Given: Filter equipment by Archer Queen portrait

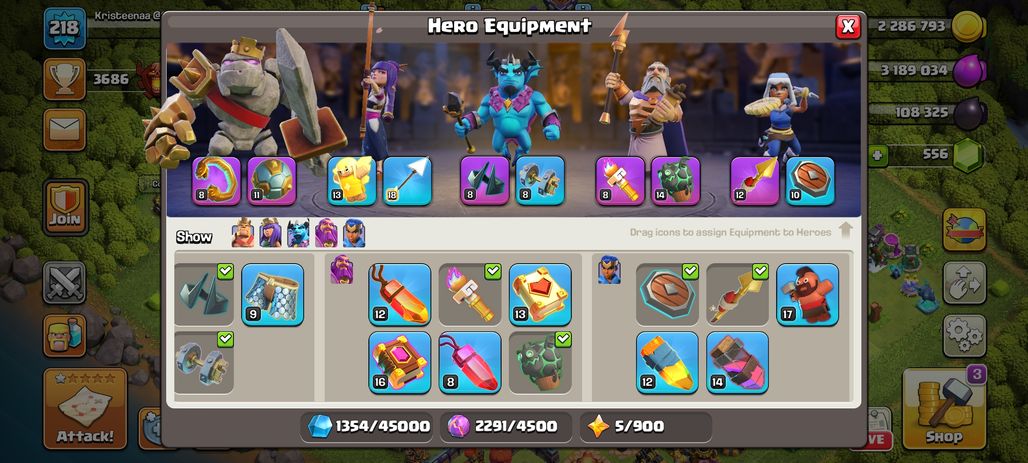Looking at the screenshot, I should (270, 233).
